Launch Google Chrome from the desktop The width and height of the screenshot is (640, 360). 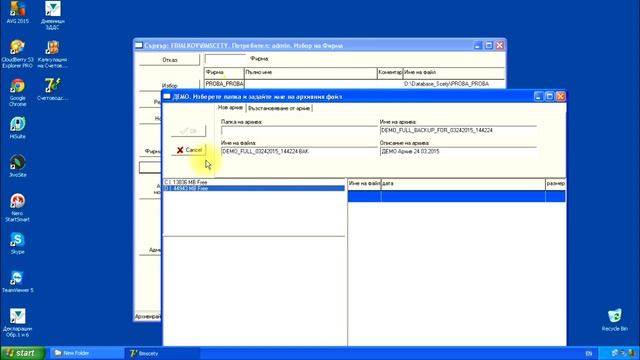pyautogui.click(x=18, y=93)
